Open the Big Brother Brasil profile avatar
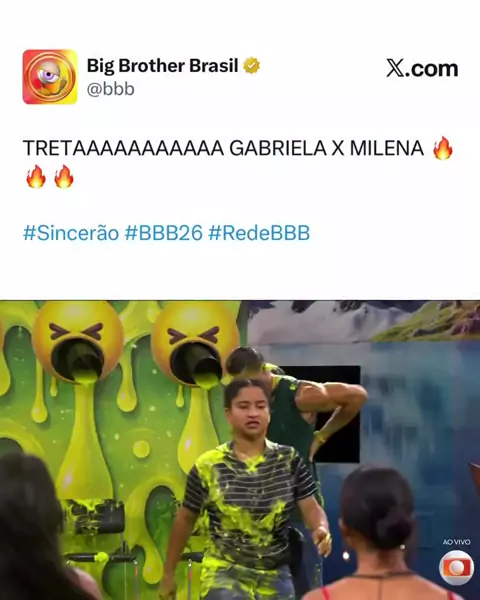Viewport: 480px width, 600px height. 50,77
